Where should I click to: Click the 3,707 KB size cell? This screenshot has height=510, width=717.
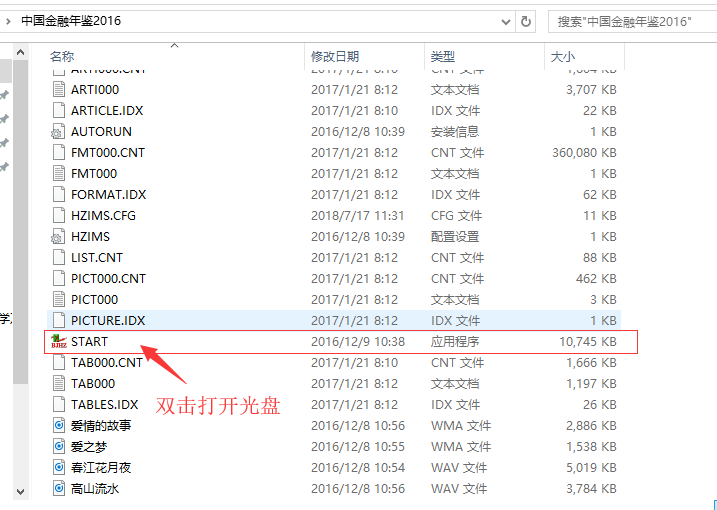tap(591, 90)
